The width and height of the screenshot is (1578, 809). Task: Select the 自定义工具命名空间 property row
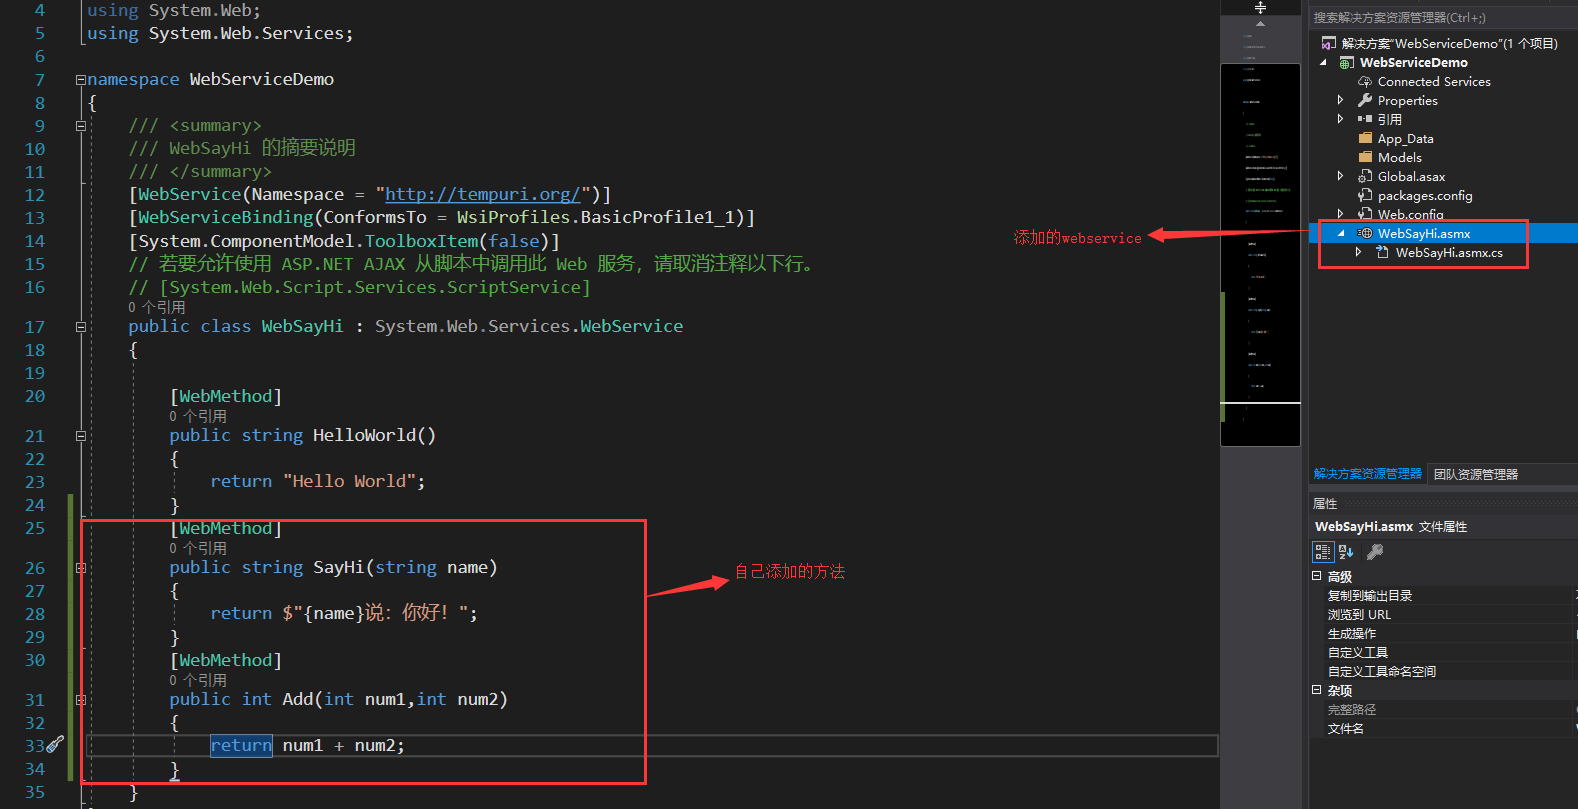pos(1444,671)
